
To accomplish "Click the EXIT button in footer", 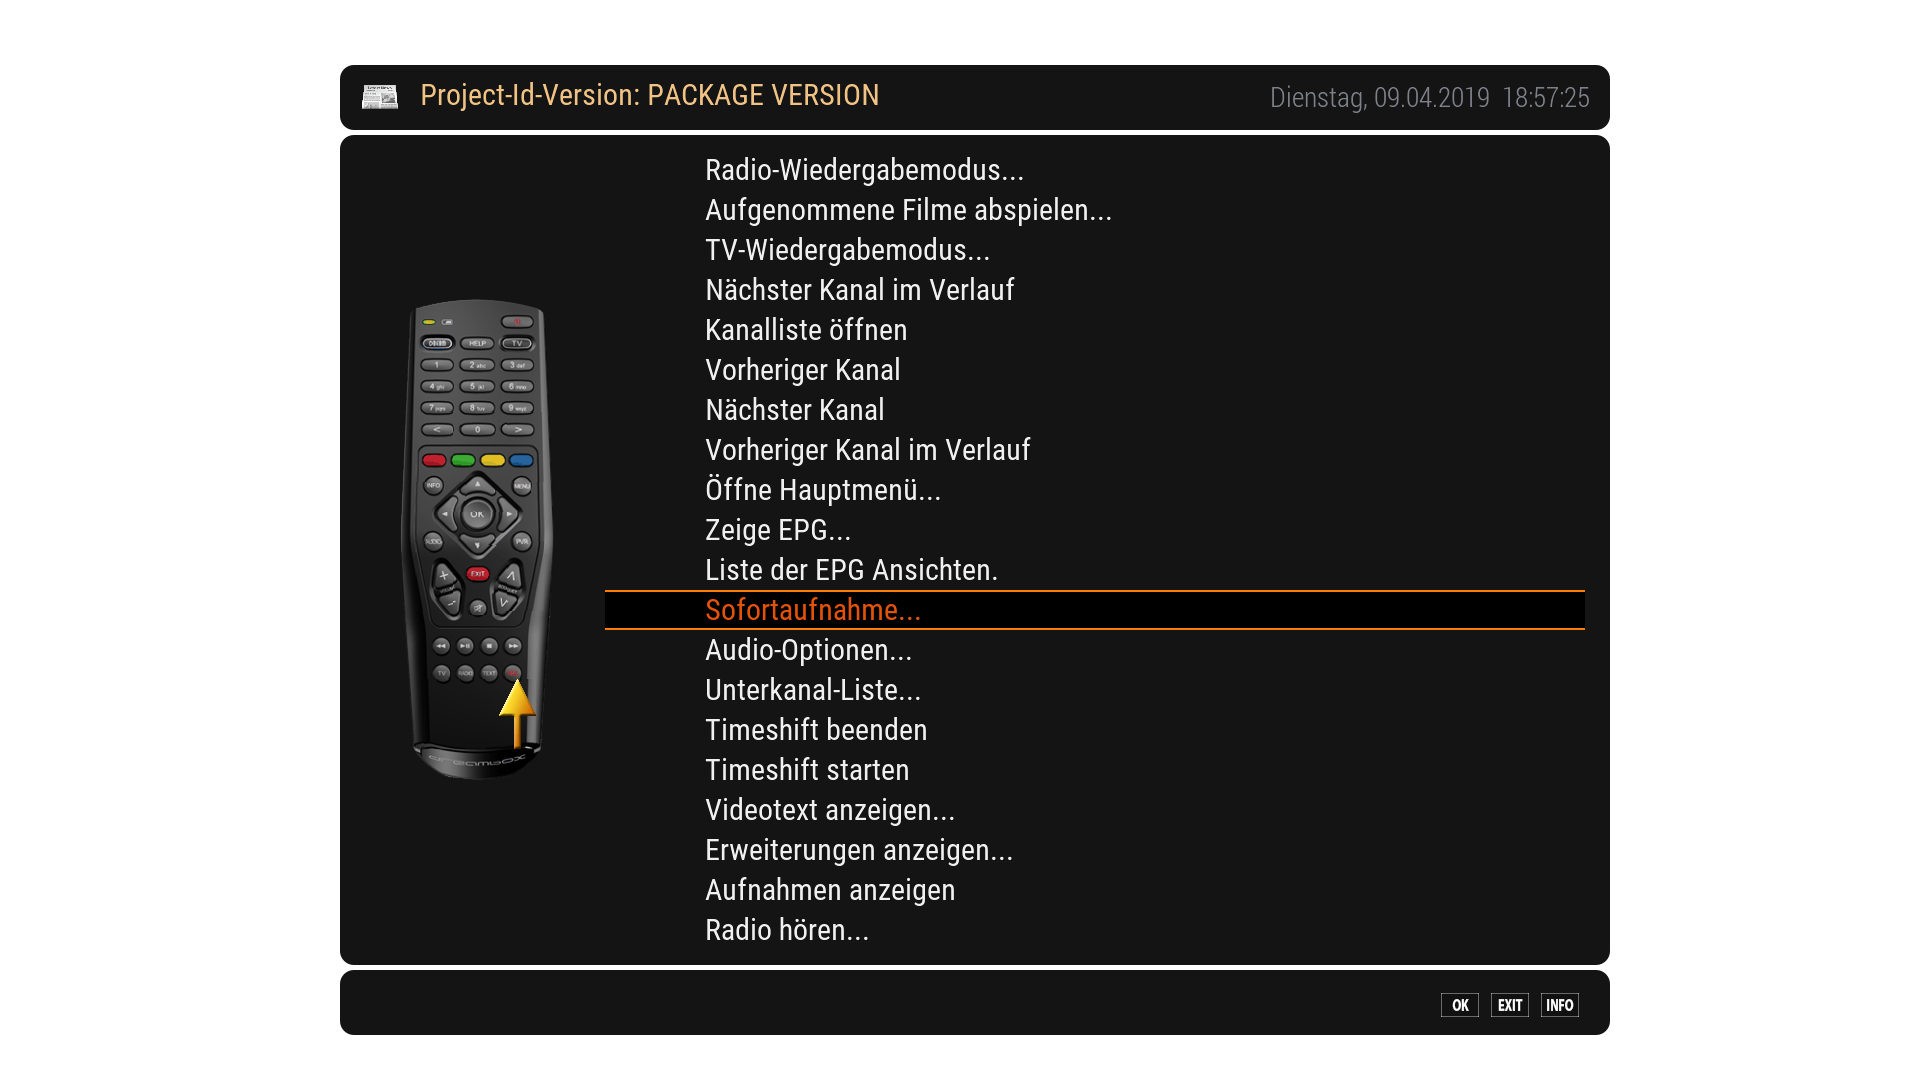I will (x=1510, y=1005).
